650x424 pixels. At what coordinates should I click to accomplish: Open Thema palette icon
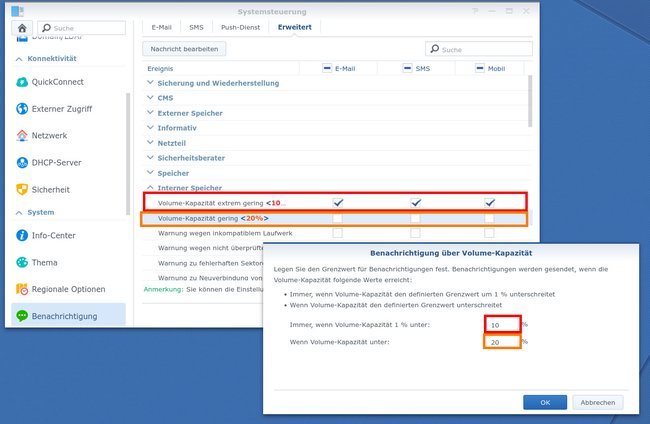click(x=22, y=262)
